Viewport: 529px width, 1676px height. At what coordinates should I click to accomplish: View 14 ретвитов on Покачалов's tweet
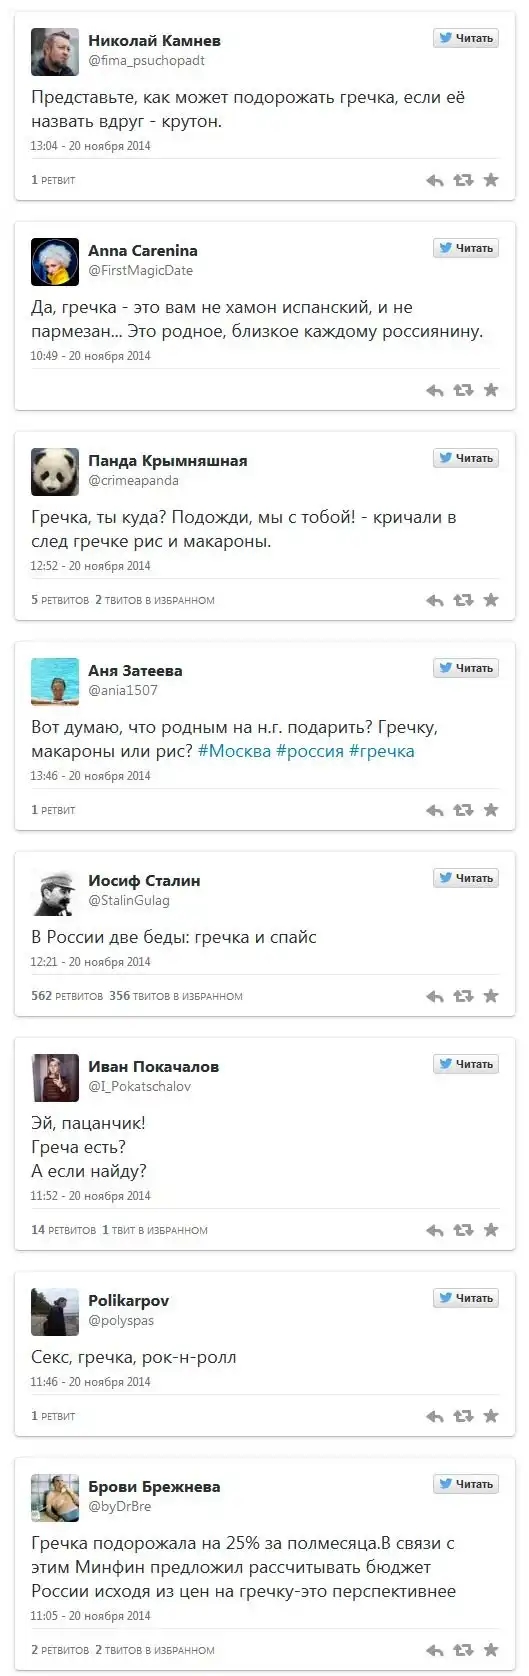click(63, 1230)
